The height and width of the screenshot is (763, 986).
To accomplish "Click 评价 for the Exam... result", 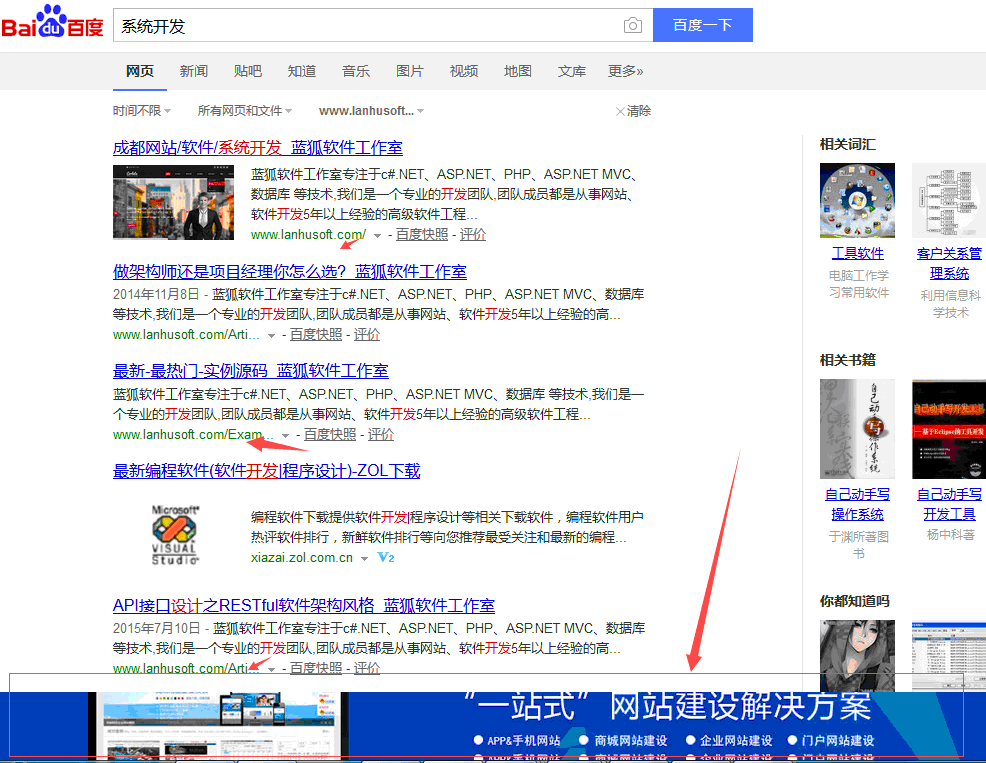I will pyautogui.click(x=381, y=435).
